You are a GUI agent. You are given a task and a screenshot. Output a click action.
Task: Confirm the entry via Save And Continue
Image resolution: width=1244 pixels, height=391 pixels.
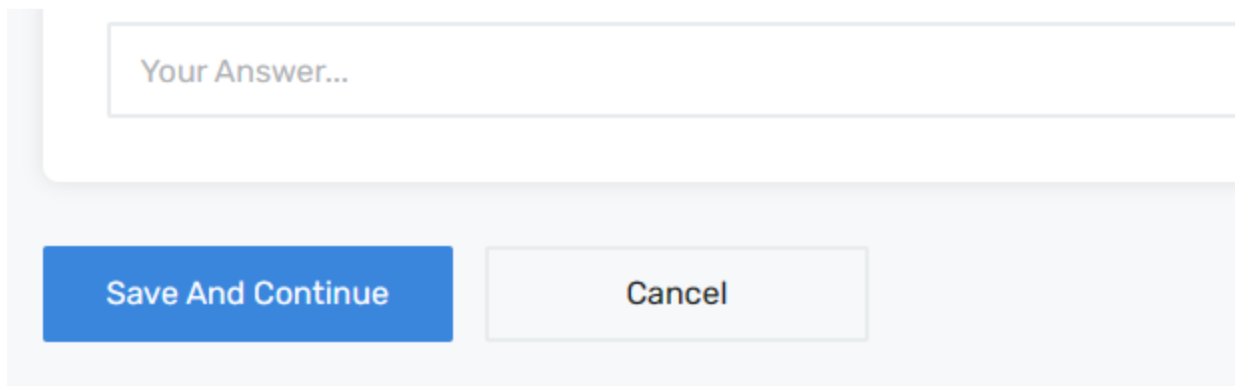coord(247,294)
